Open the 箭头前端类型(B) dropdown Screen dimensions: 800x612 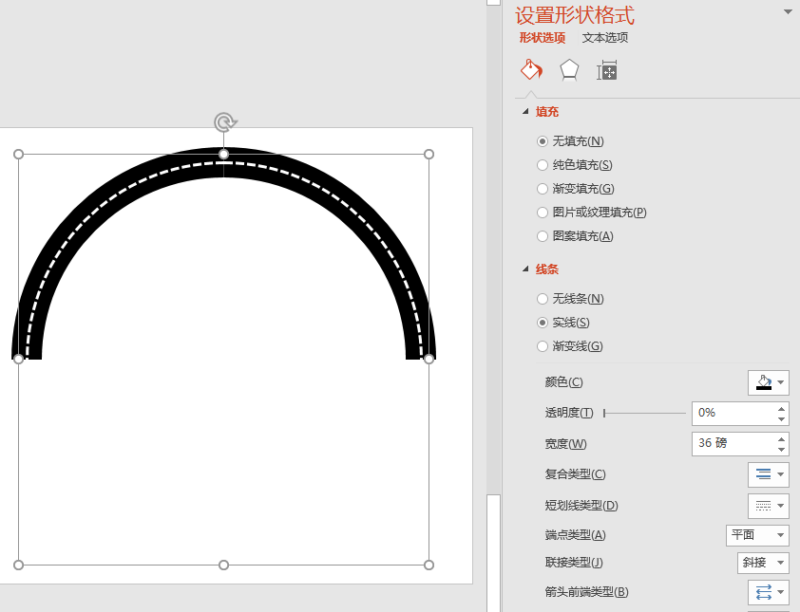pyautogui.click(x=768, y=592)
